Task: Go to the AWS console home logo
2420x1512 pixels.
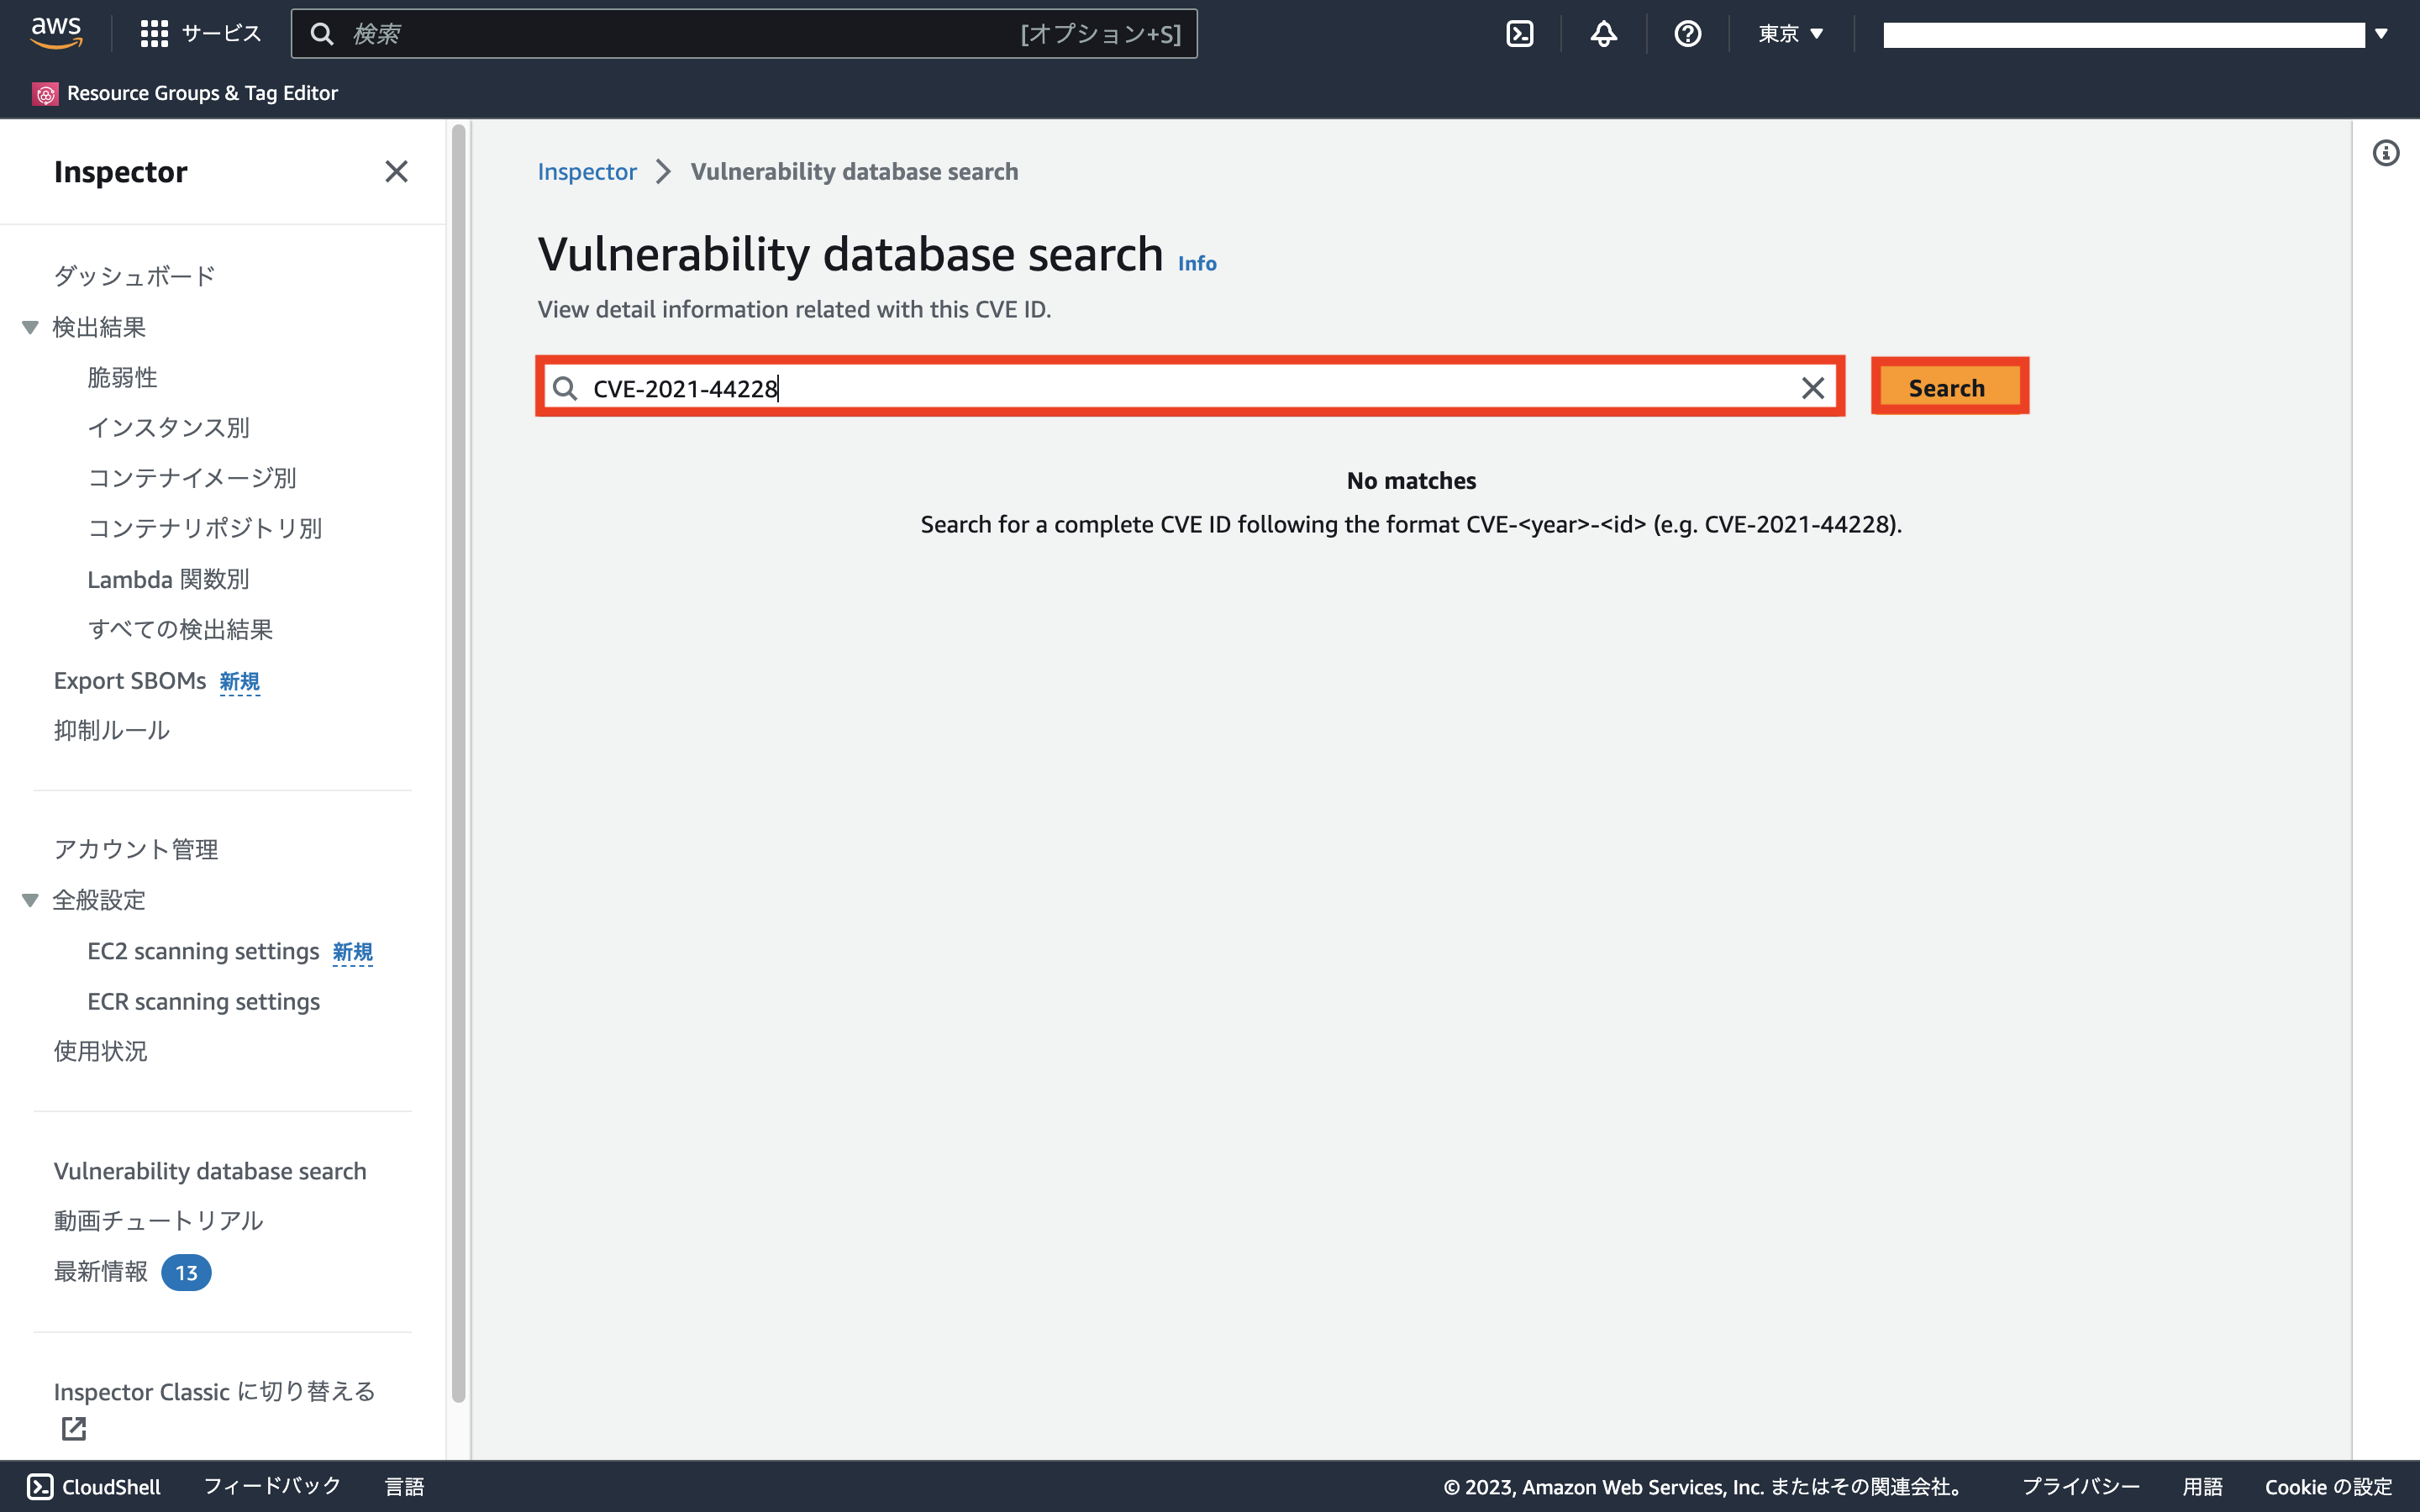Action: (56, 33)
